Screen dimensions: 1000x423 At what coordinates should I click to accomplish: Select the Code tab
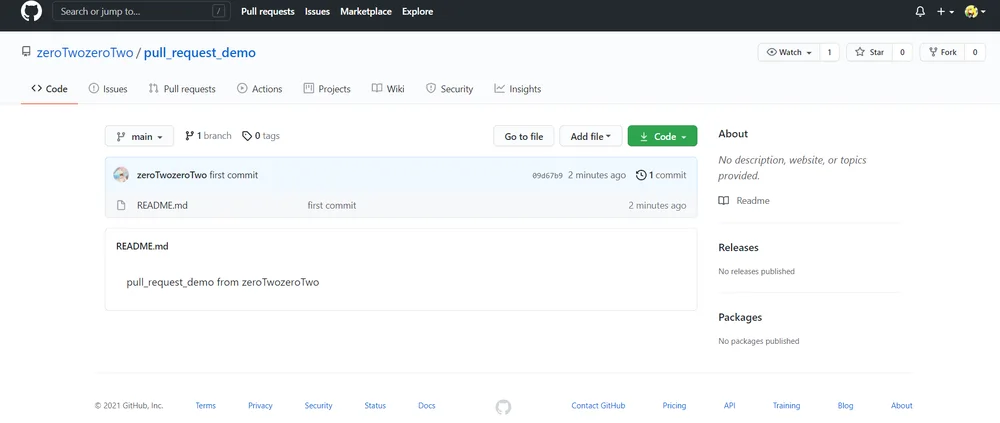point(49,89)
